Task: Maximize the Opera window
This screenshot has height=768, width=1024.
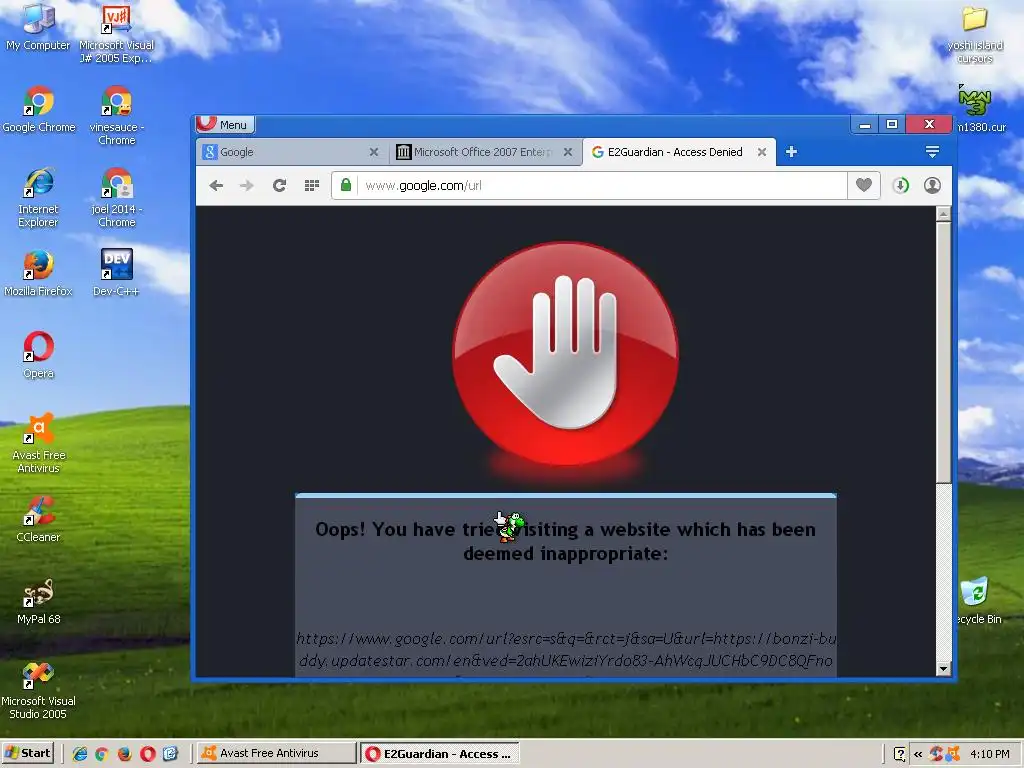Action: 891,124
